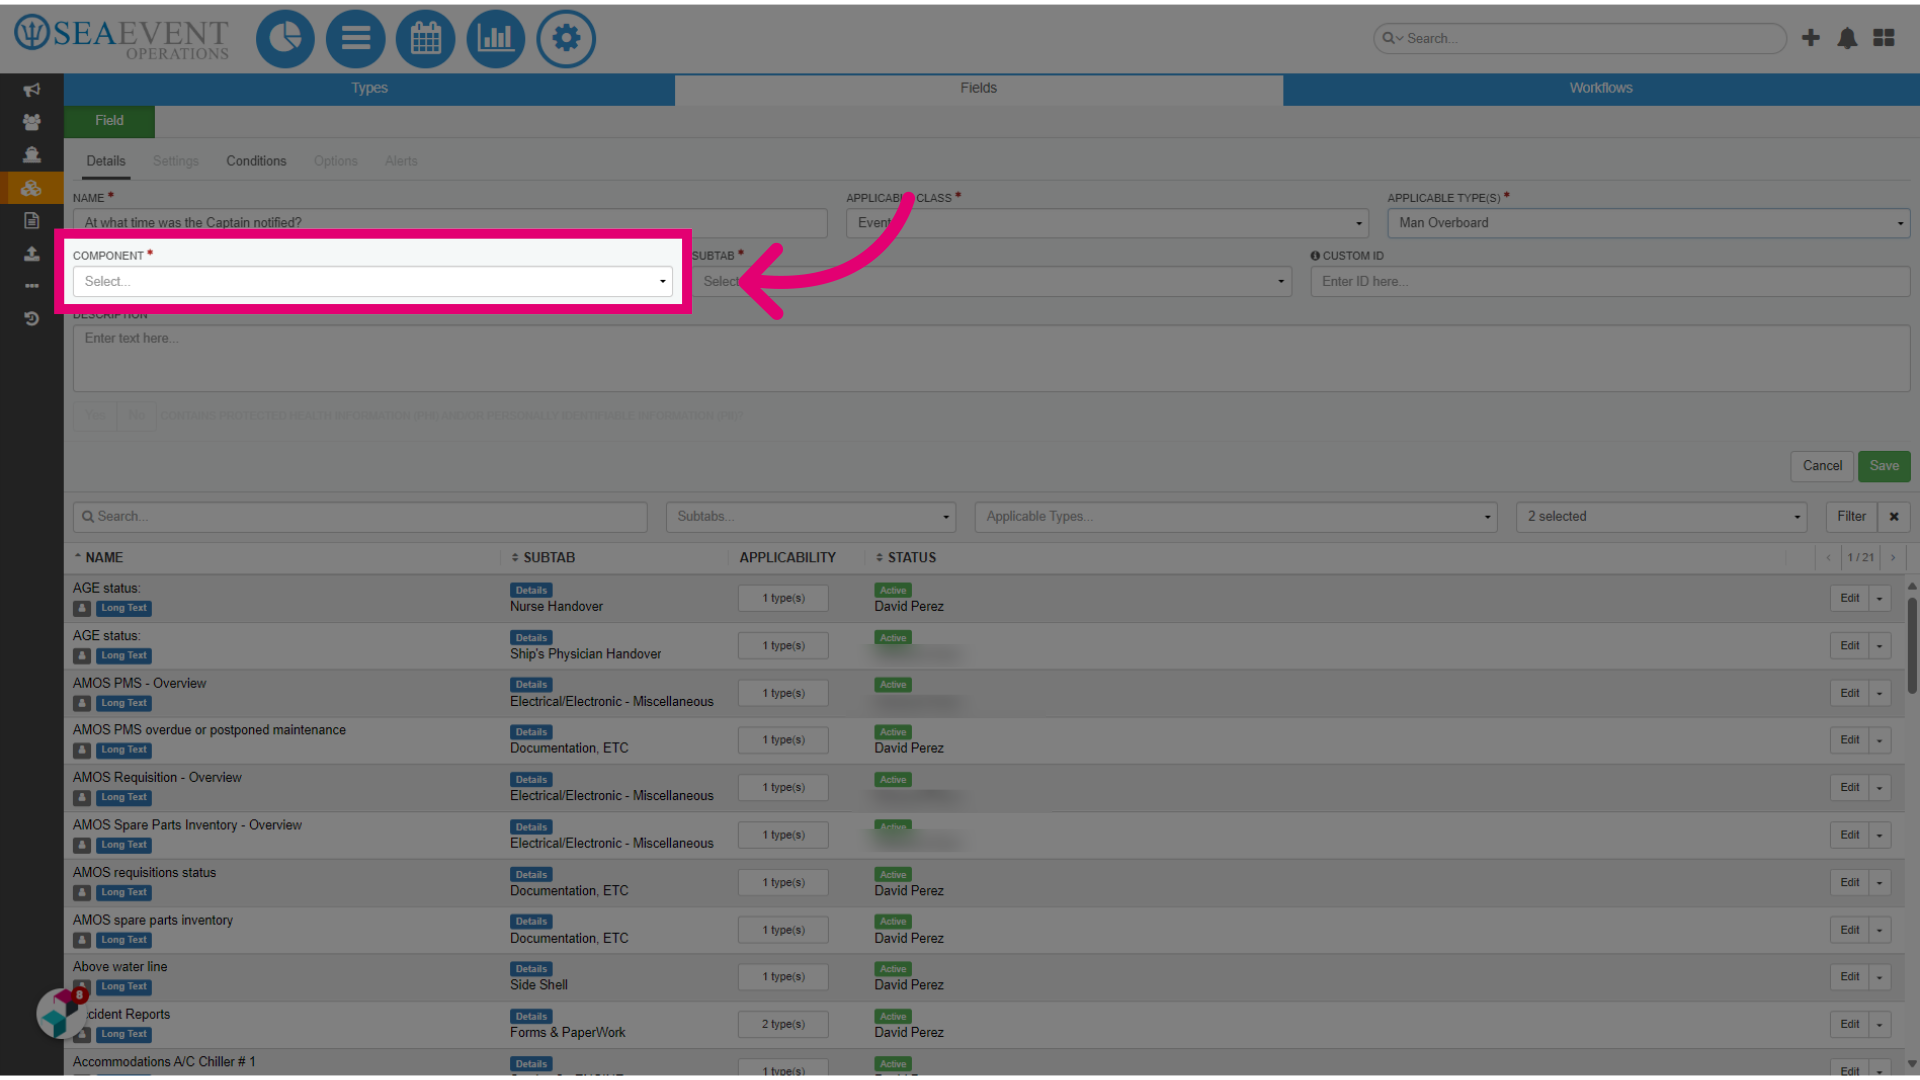Viewport: 1920px width, 1080px height.
Task: Click the Custom ID info icon
Action: click(1315, 256)
